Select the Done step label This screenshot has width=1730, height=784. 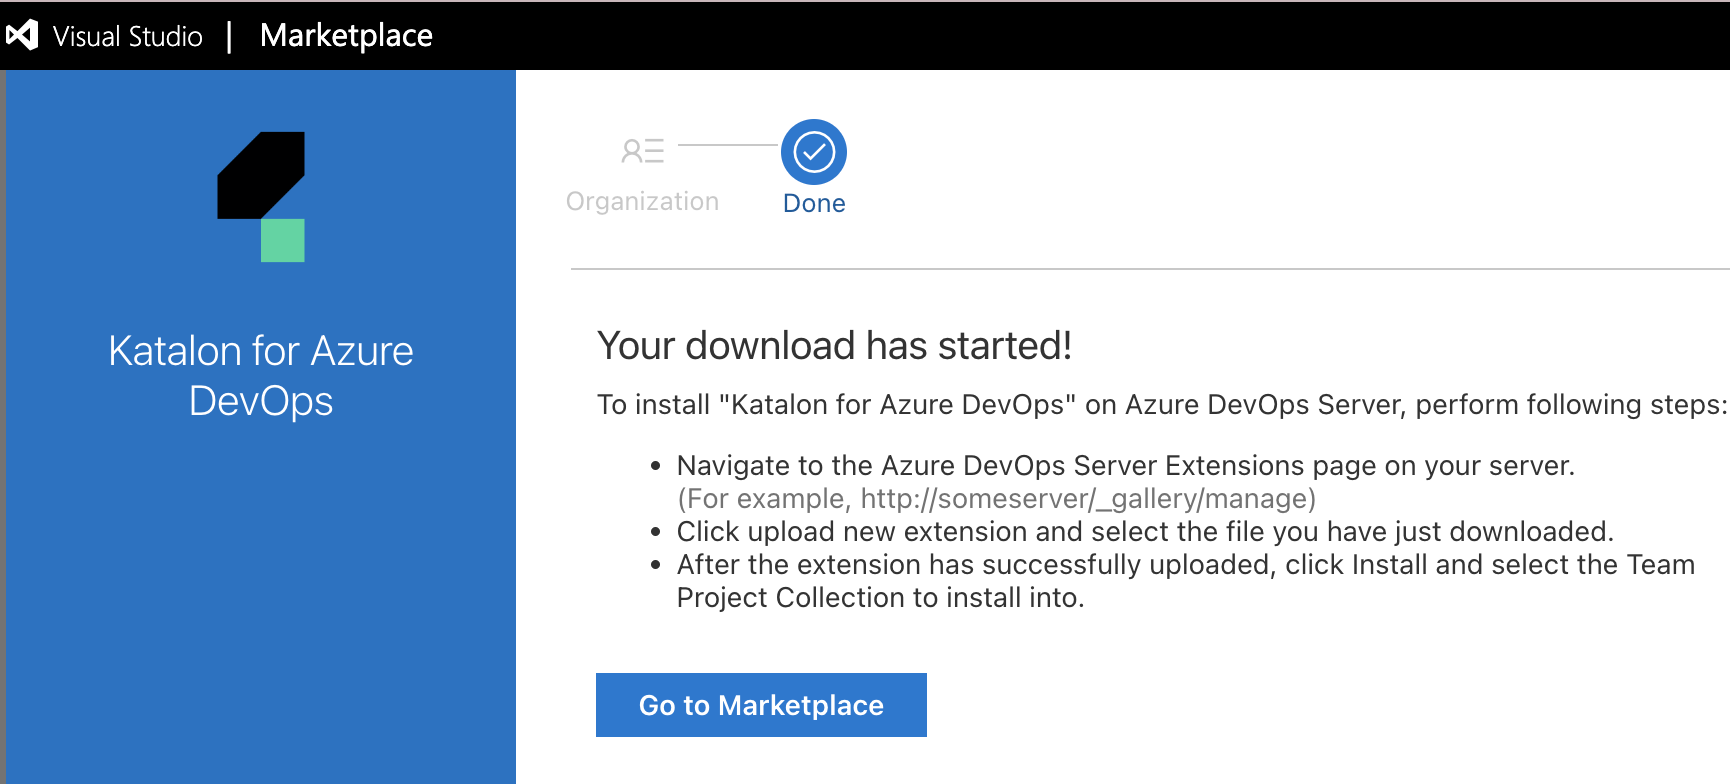pos(814,204)
